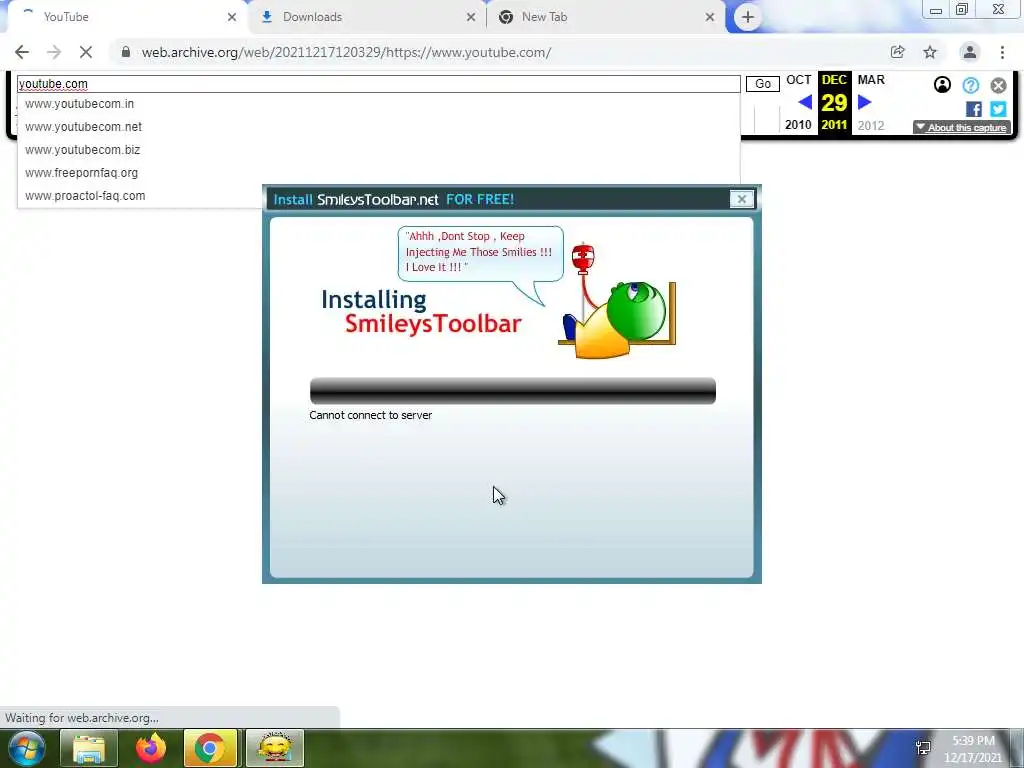
Task: Click the 29 capture date
Action: point(834,103)
